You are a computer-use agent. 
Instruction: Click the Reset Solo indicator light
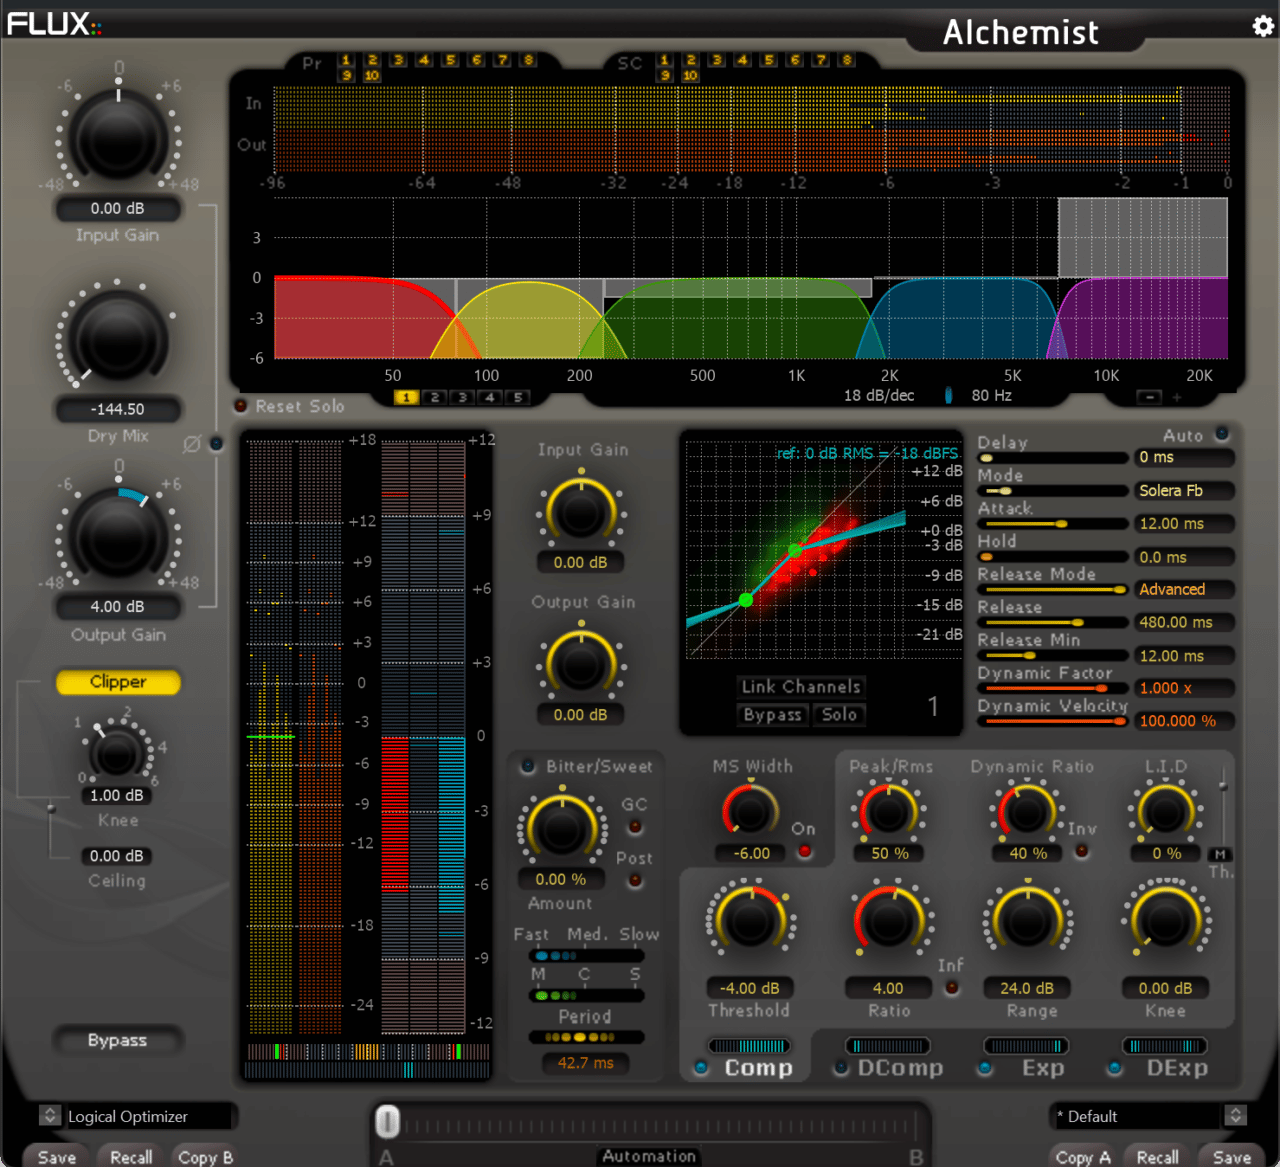[x=240, y=406]
